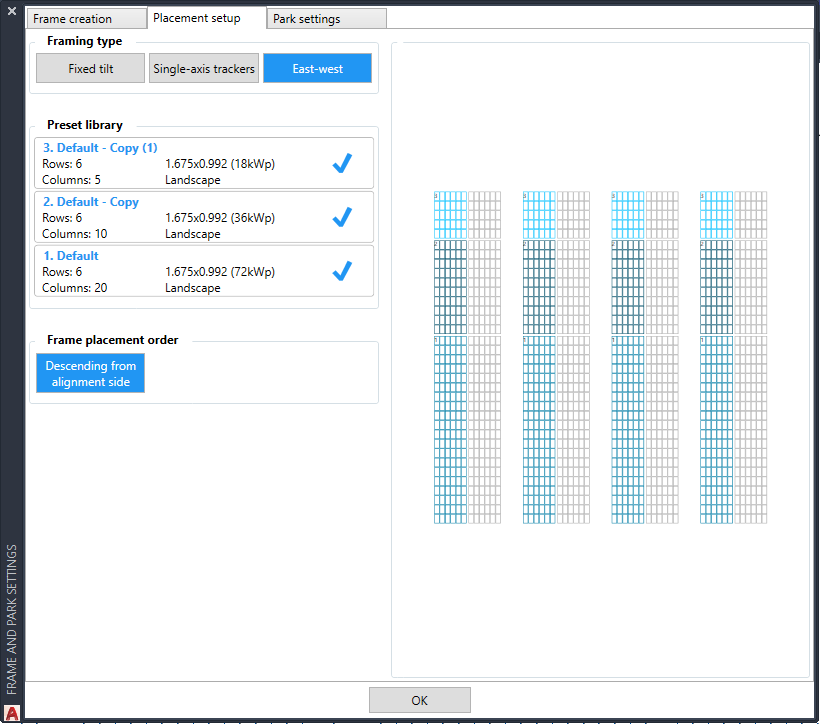
Task: Choose Single-axis trackers framing type
Action: [204, 69]
